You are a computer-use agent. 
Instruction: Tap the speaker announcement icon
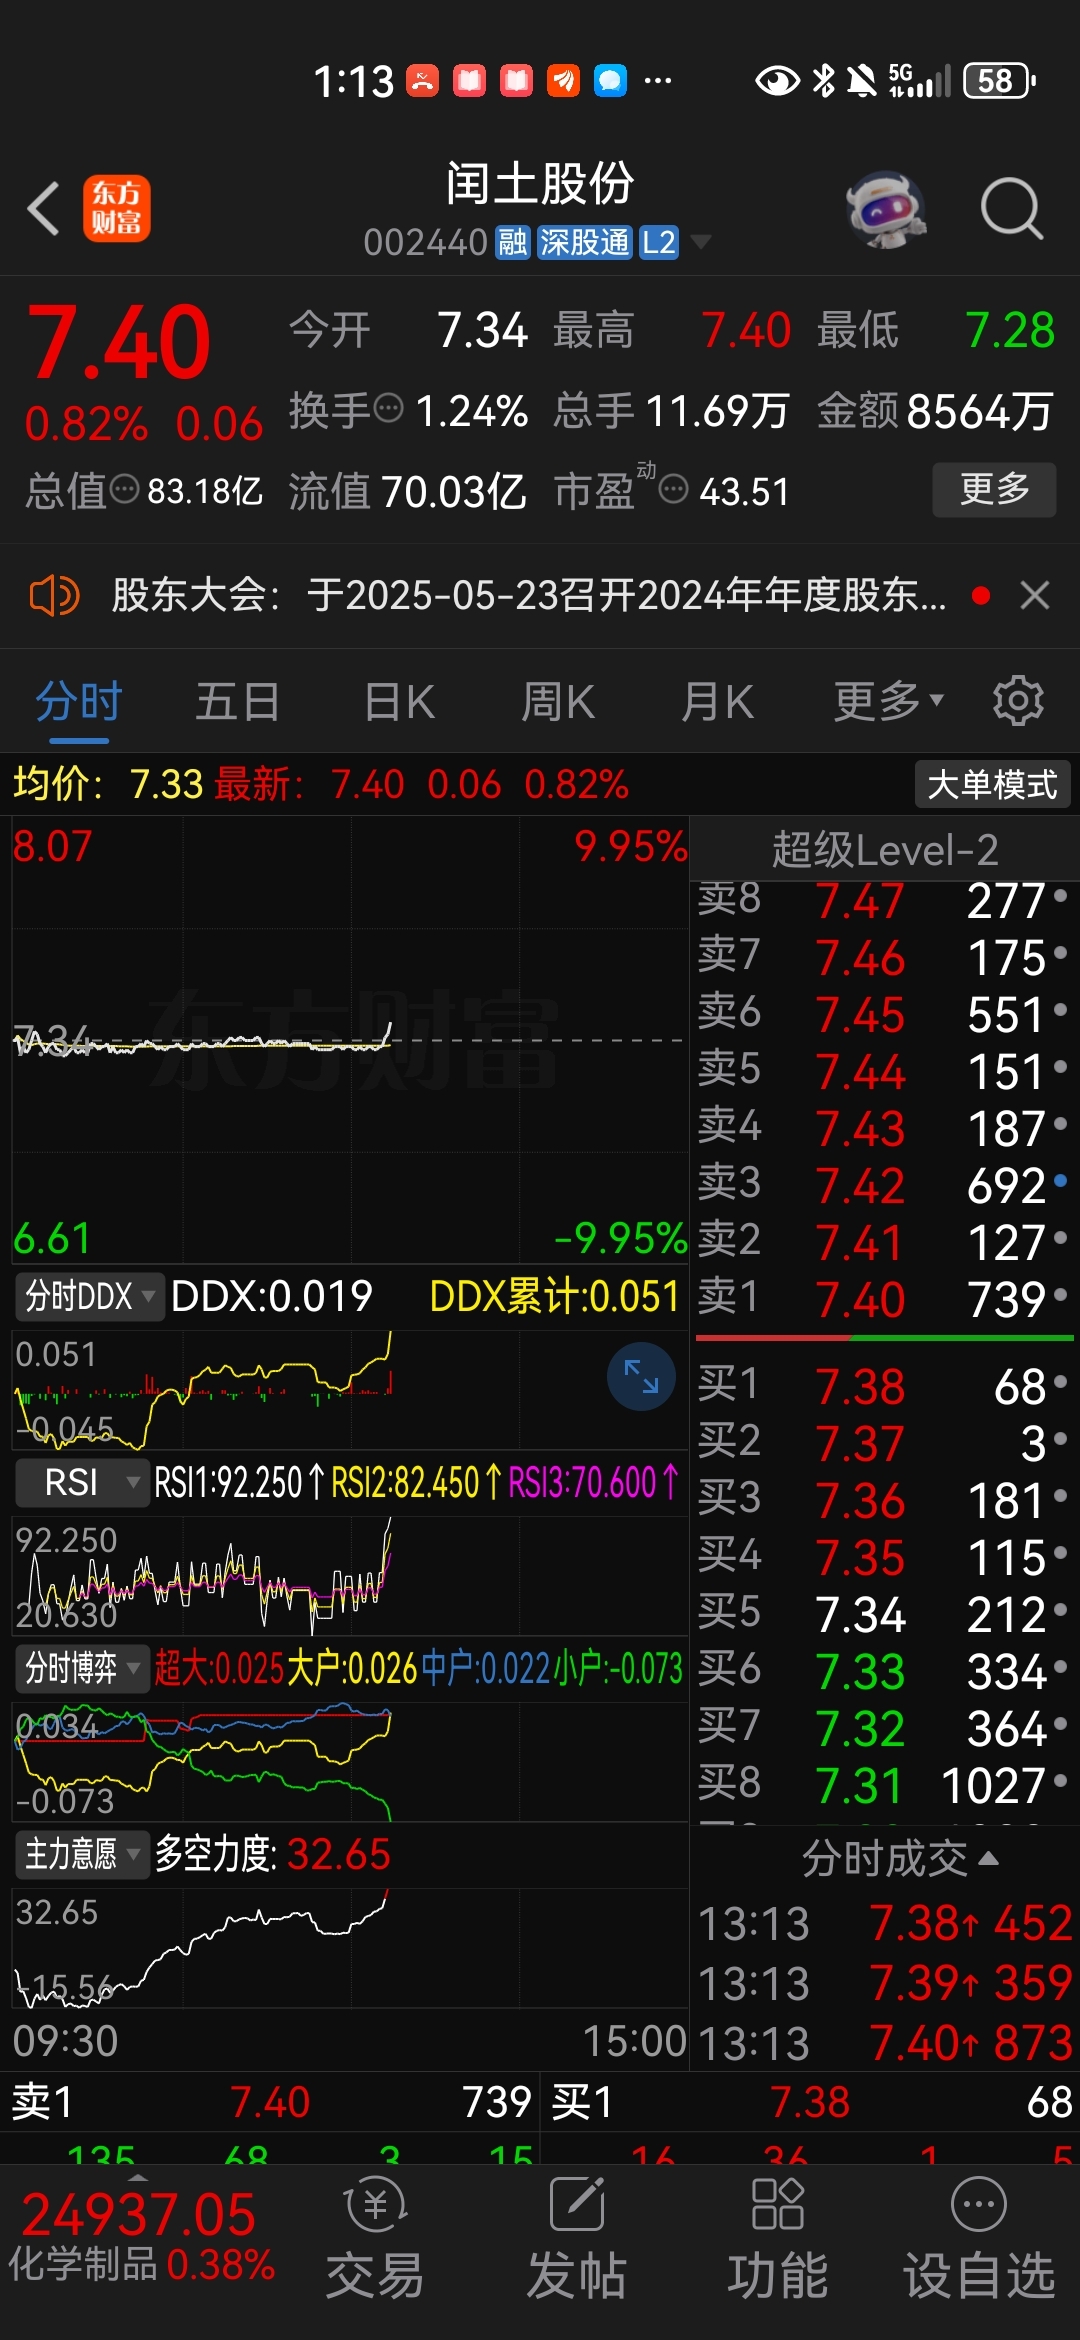54,596
